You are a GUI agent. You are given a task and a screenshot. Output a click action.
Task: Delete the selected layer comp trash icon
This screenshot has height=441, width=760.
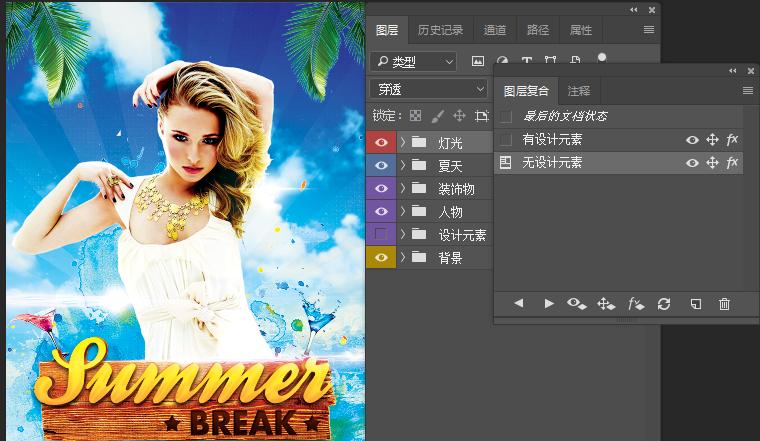click(724, 304)
